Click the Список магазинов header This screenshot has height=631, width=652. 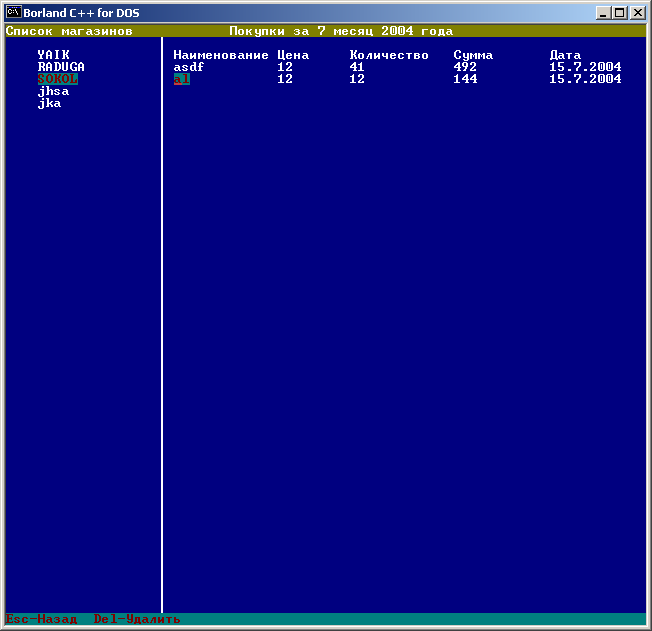69,31
